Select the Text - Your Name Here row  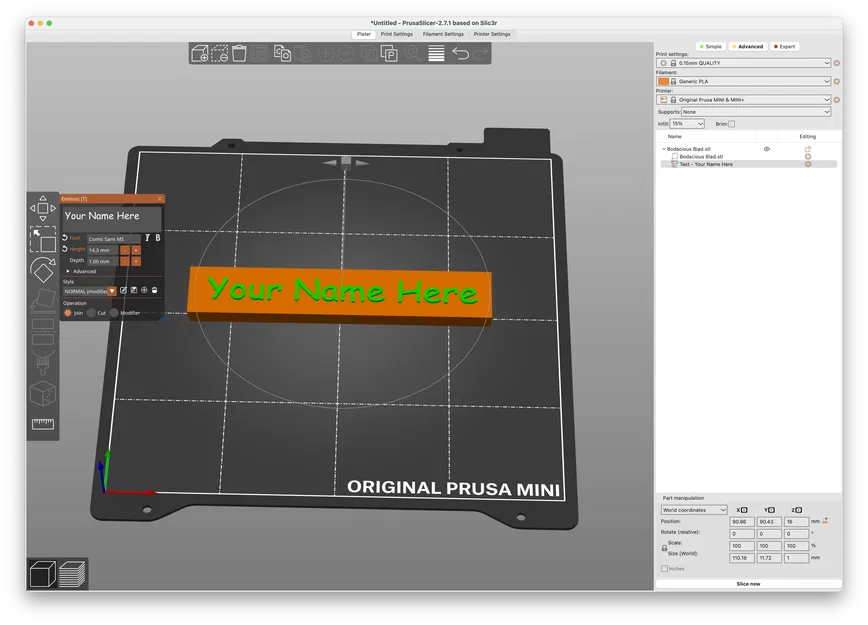tap(748, 164)
